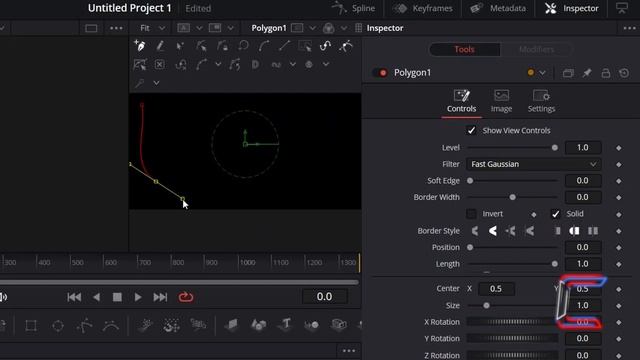Click the Border Width slider handle

click(x=512, y=197)
